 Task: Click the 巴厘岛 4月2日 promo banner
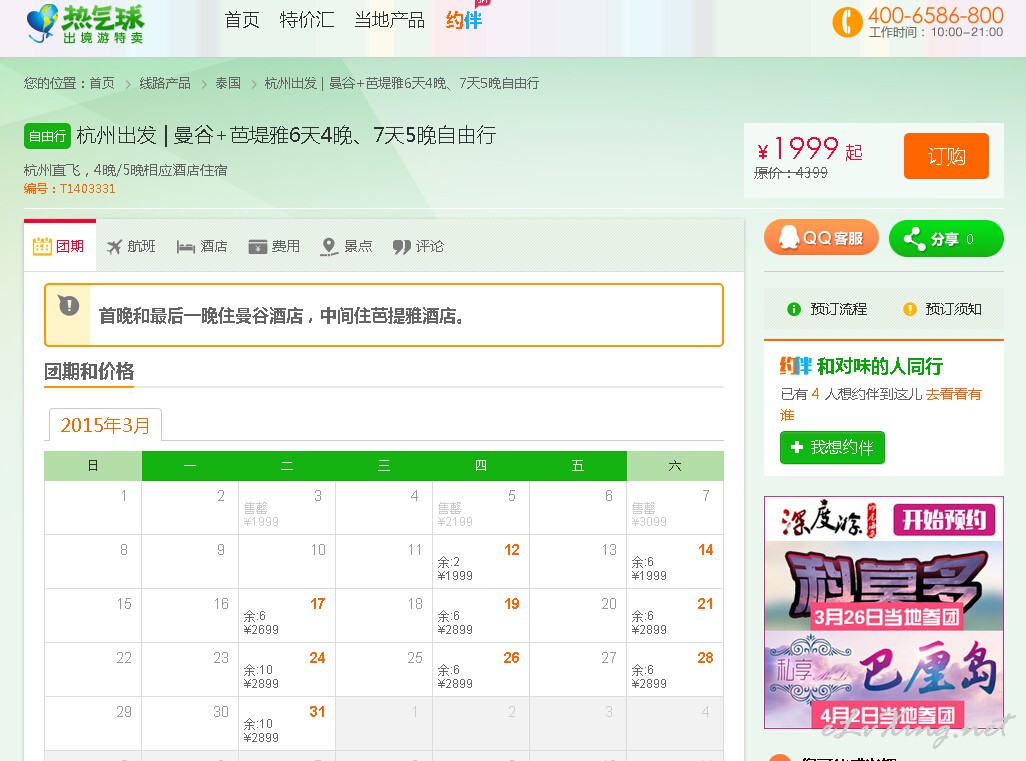(884, 679)
